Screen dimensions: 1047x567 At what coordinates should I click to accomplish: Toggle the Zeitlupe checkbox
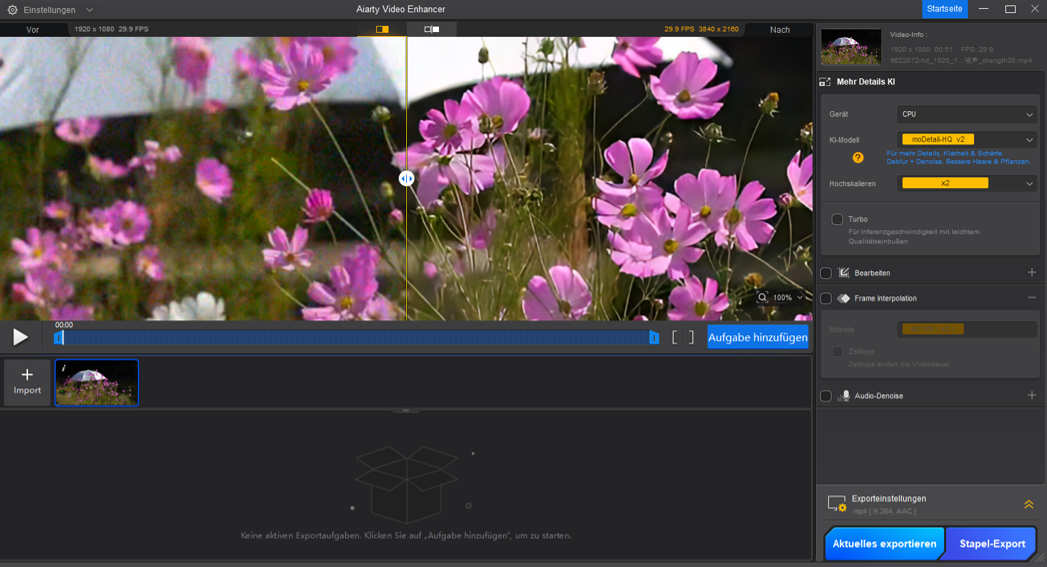coord(837,351)
